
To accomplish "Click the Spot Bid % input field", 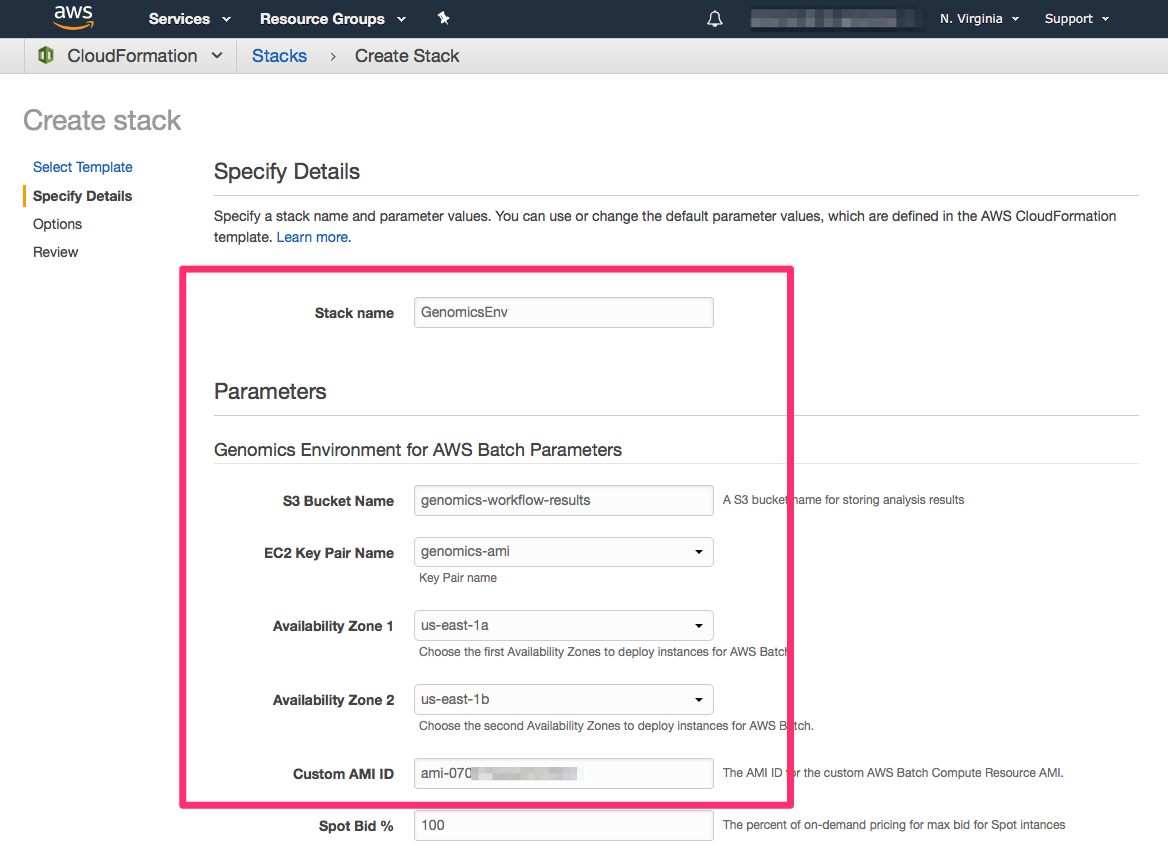I will 564,825.
